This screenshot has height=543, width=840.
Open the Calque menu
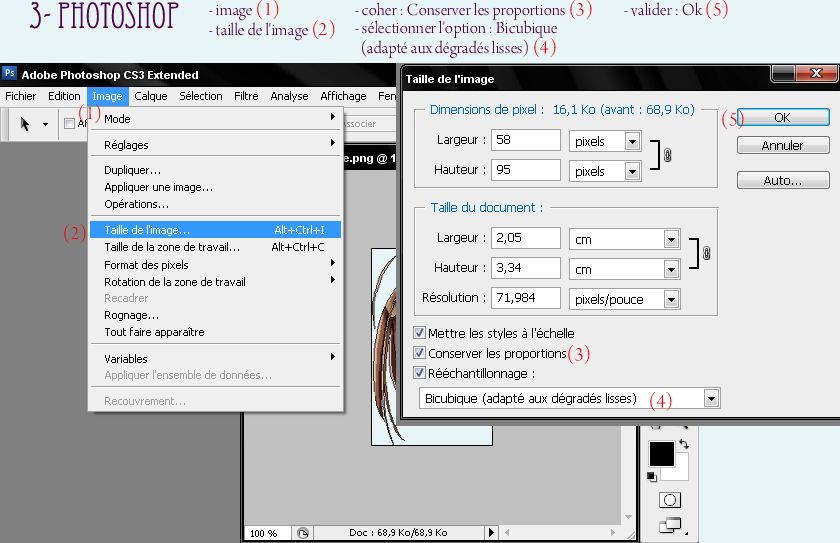(151, 96)
